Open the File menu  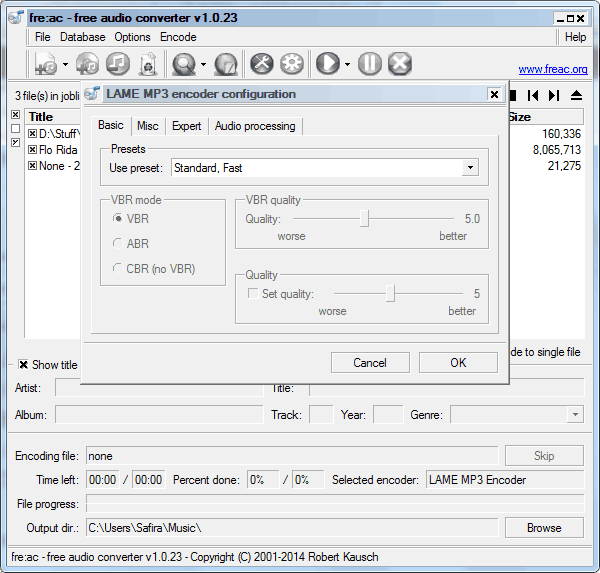click(x=42, y=37)
